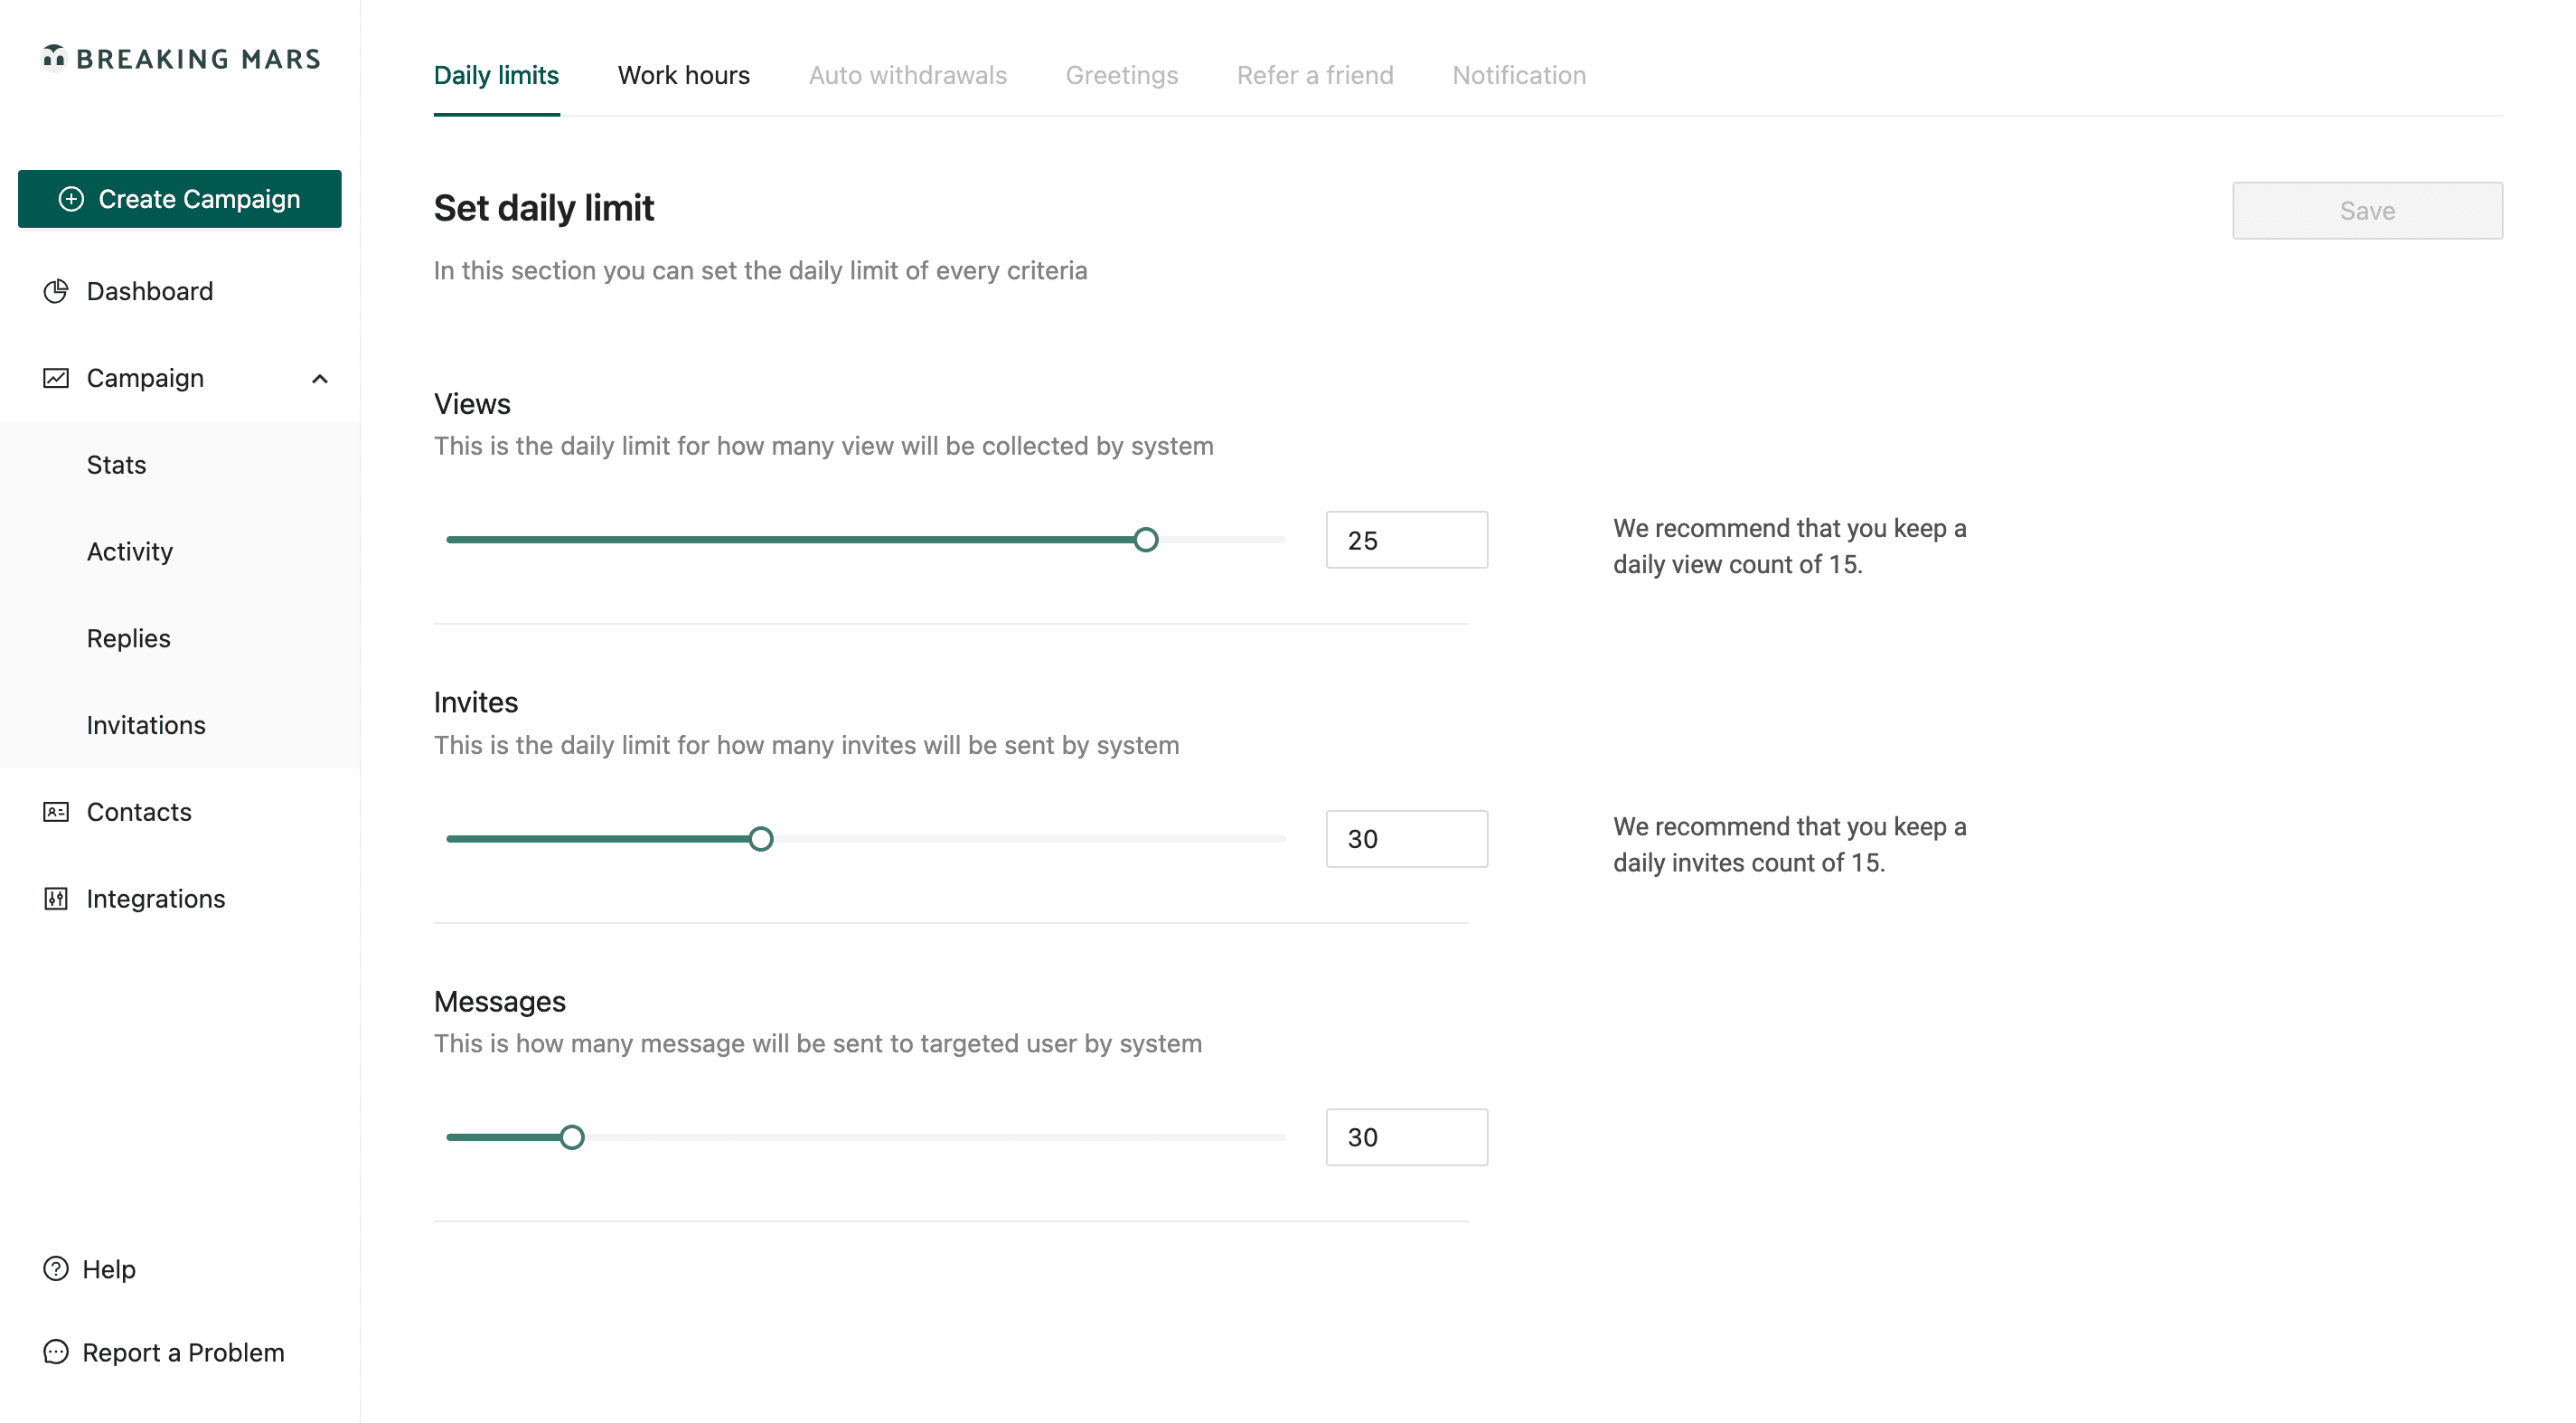Click the daily invites count recommendation text
Viewport: 2576px width, 1423px height.
[x=1789, y=845]
